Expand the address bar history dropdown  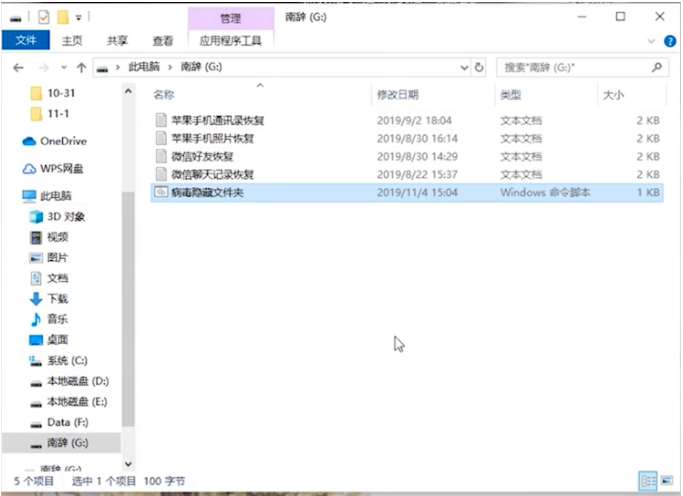[464, 67]
